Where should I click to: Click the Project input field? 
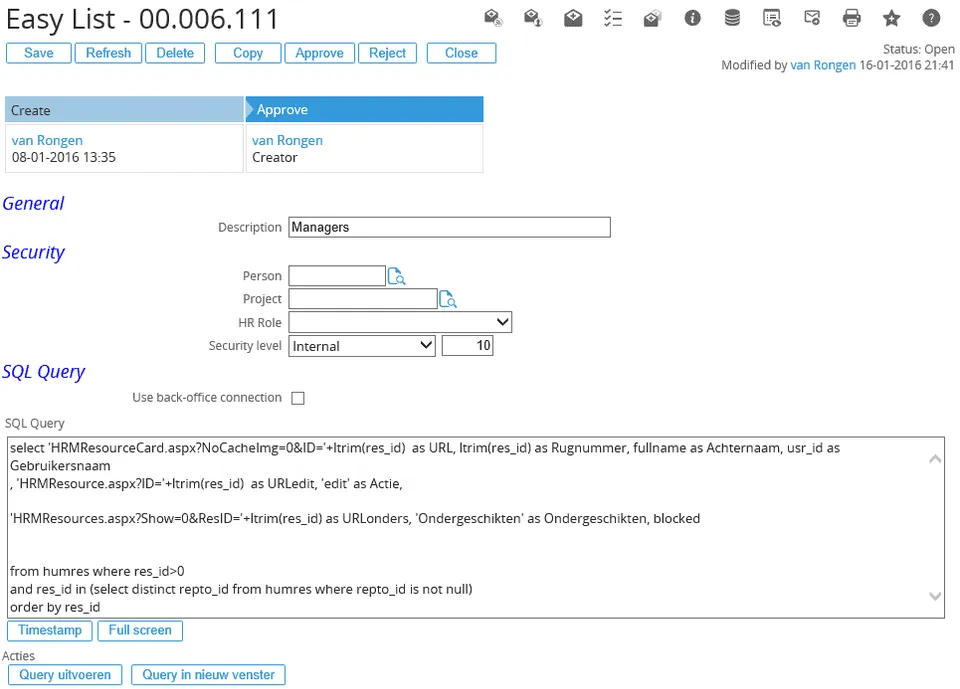[362, 299]
